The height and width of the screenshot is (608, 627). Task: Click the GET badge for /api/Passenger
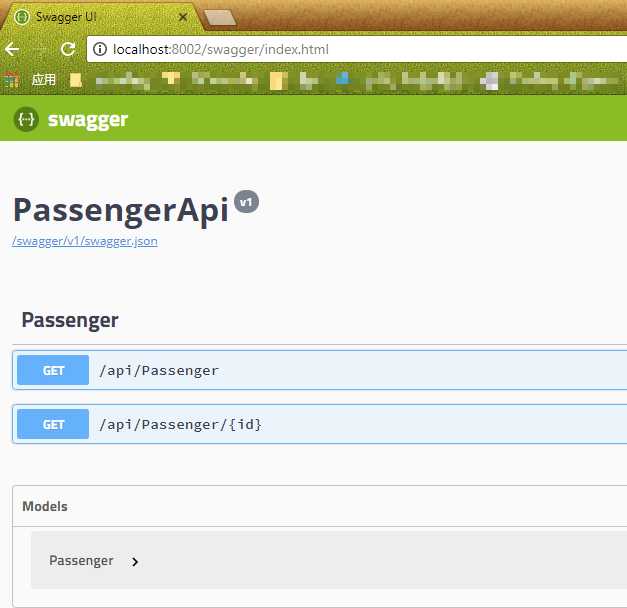[53, 370]
